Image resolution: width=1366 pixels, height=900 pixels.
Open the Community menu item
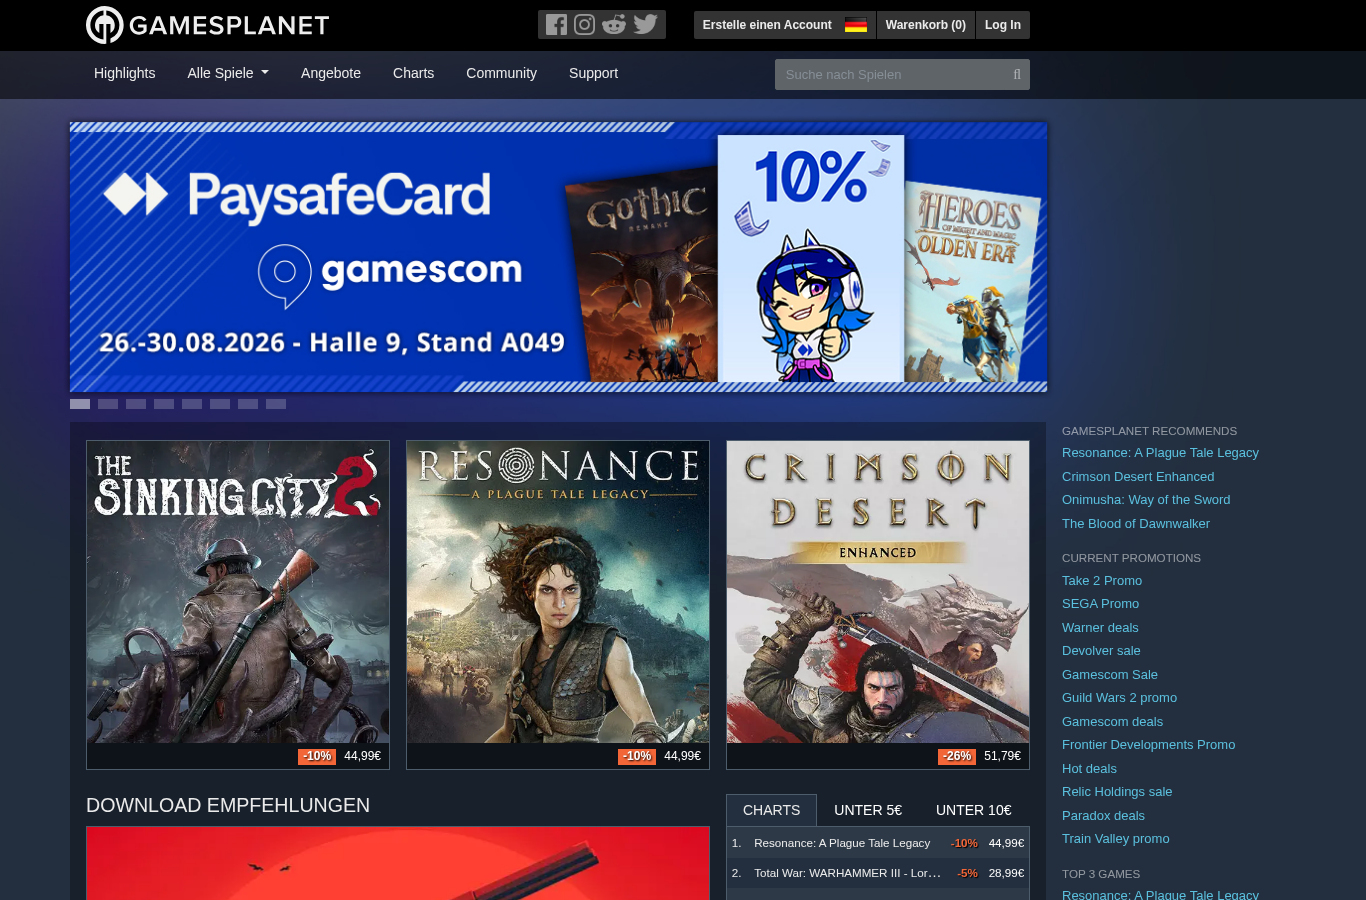(501, 73)
